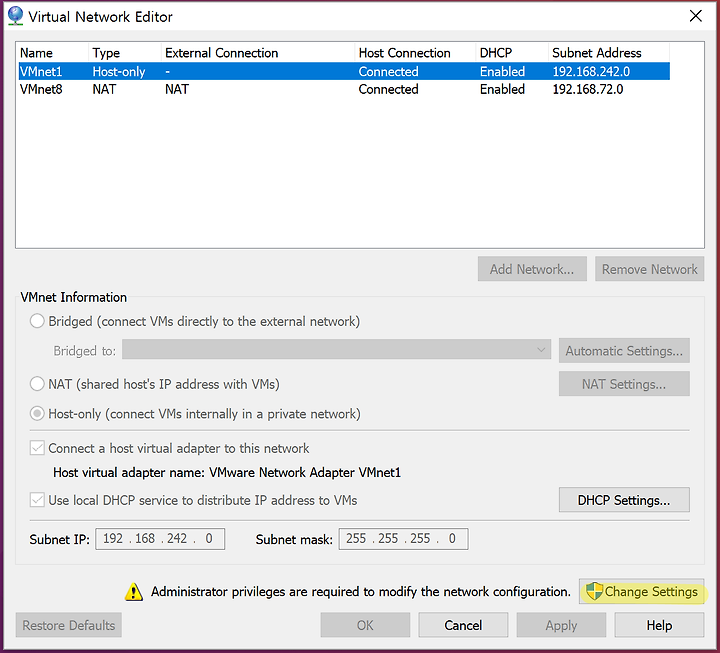The image size is (720, 653).
Task: Click the Subnet mask input field
Action: click(x=404, y=539)
